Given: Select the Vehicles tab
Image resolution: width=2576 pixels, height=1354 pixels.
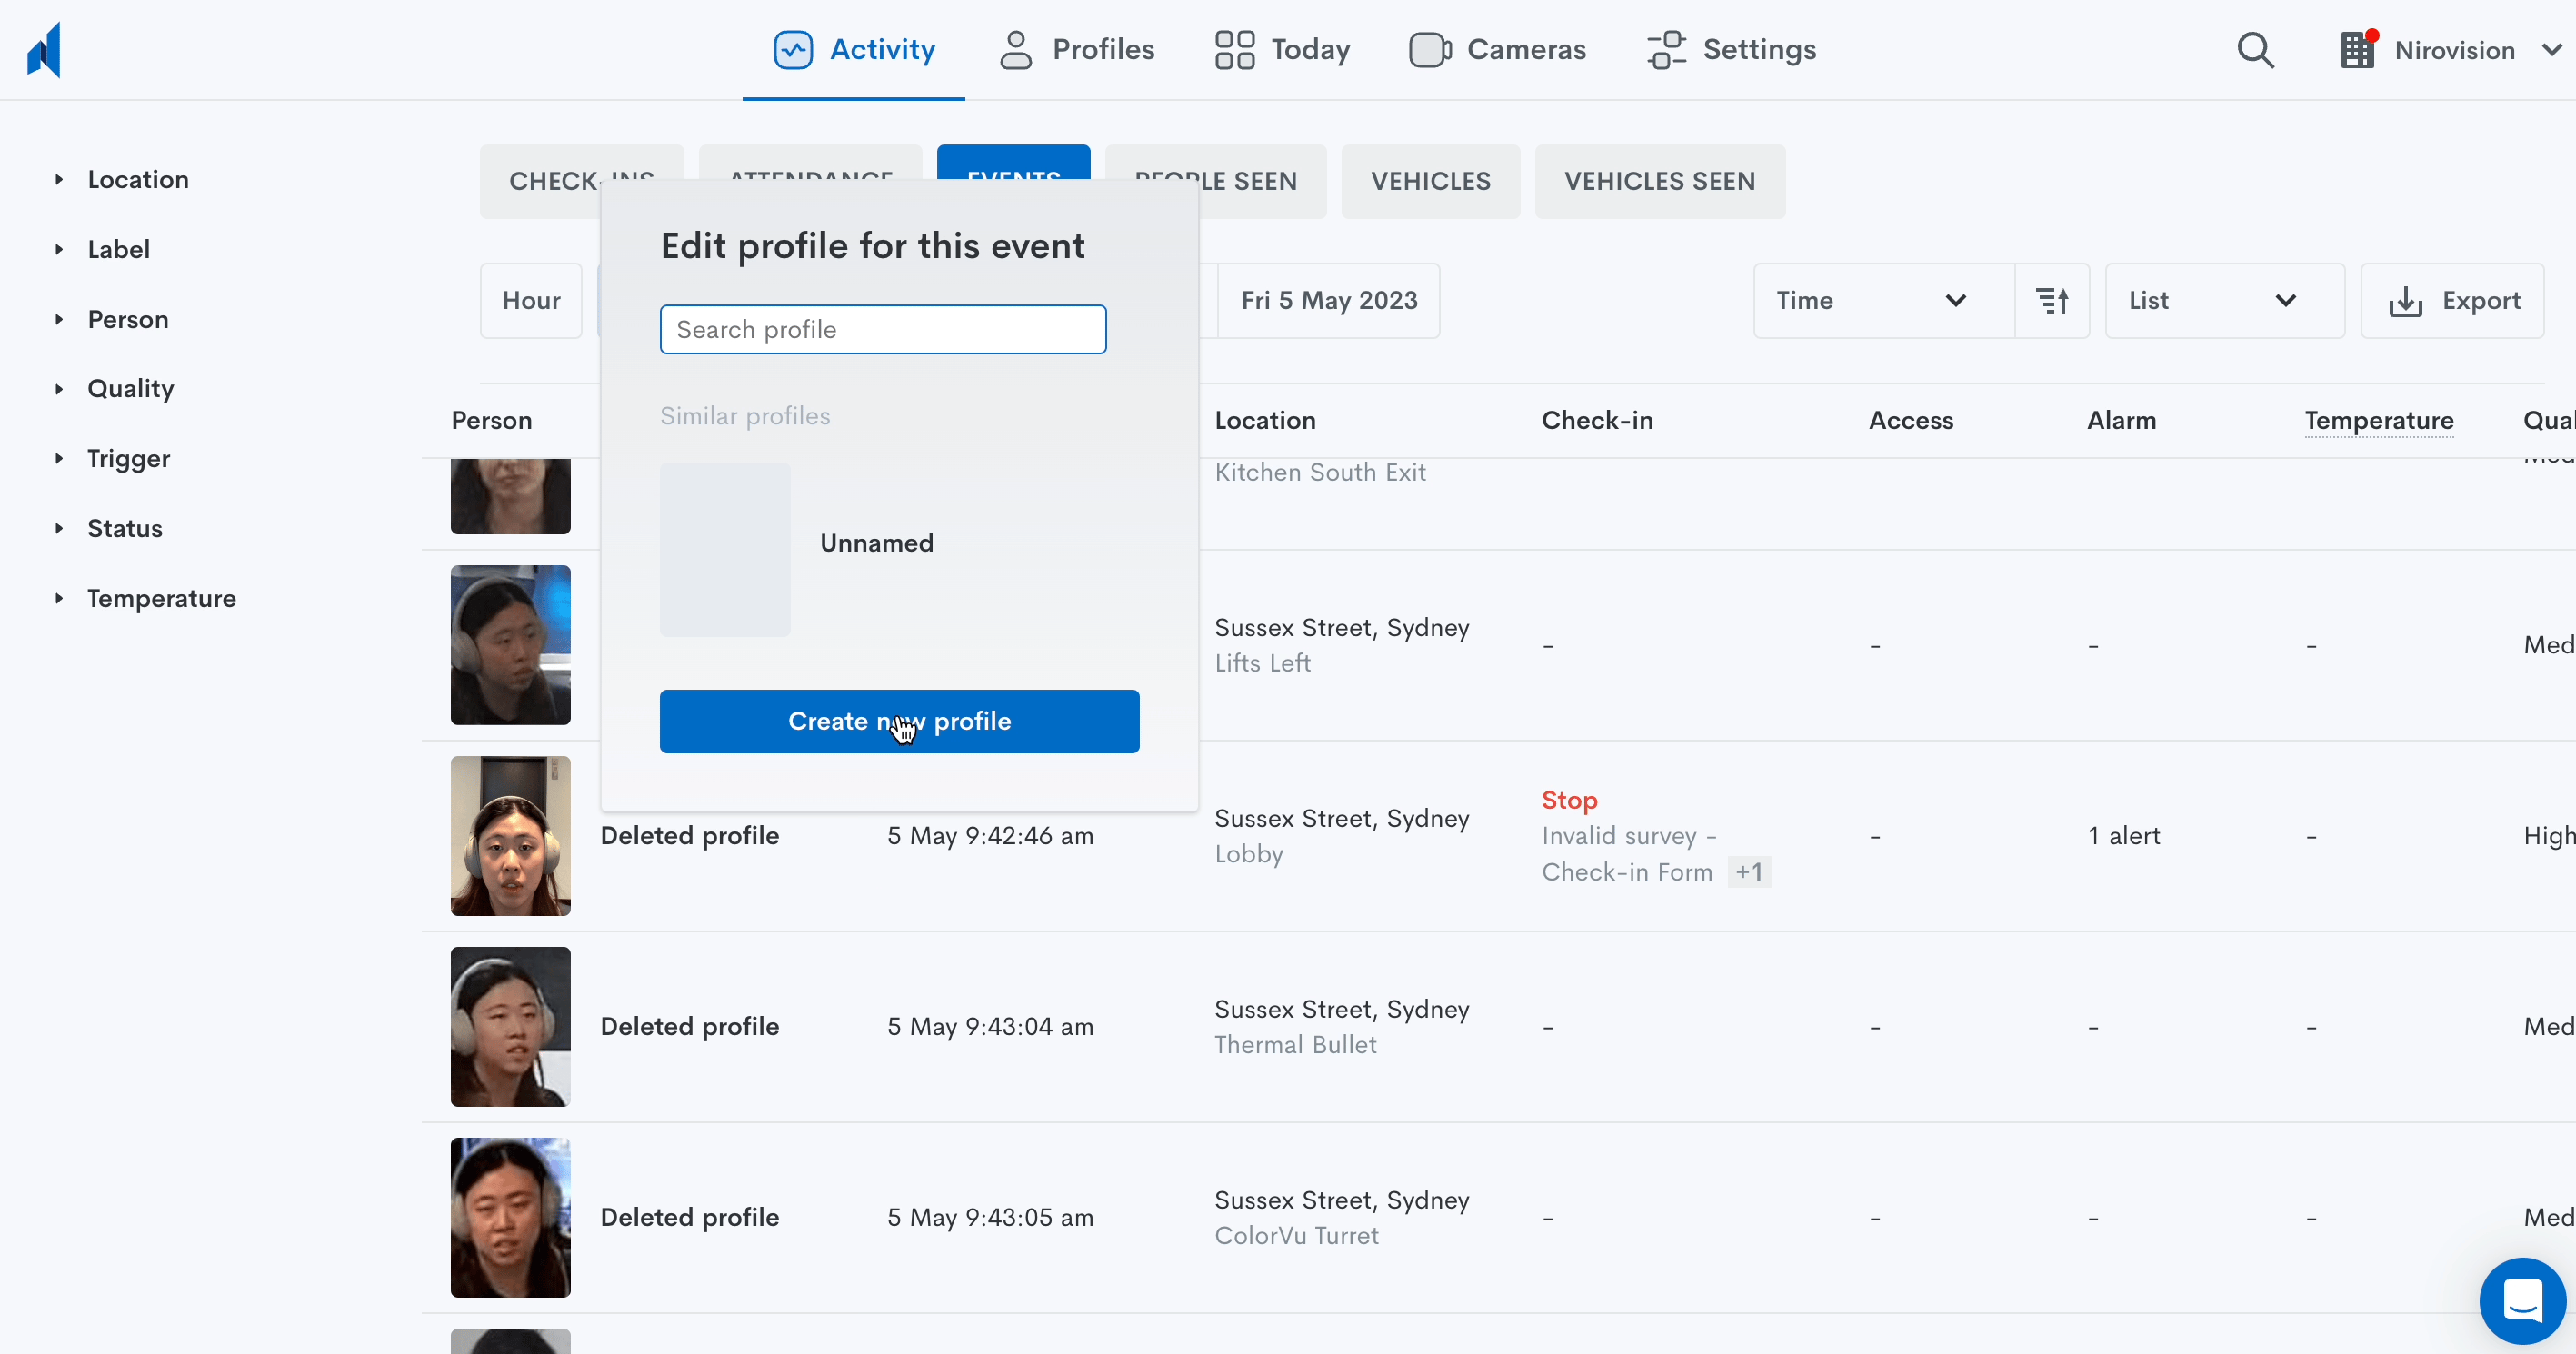Looking at the screenshot, I should (x=1430, y=182).
